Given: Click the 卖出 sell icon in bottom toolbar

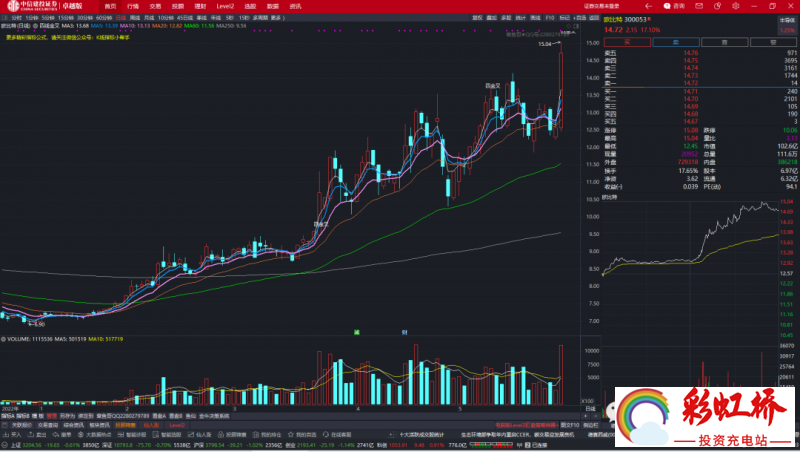Looking at the screenshot, I should [x=31, y=435].
